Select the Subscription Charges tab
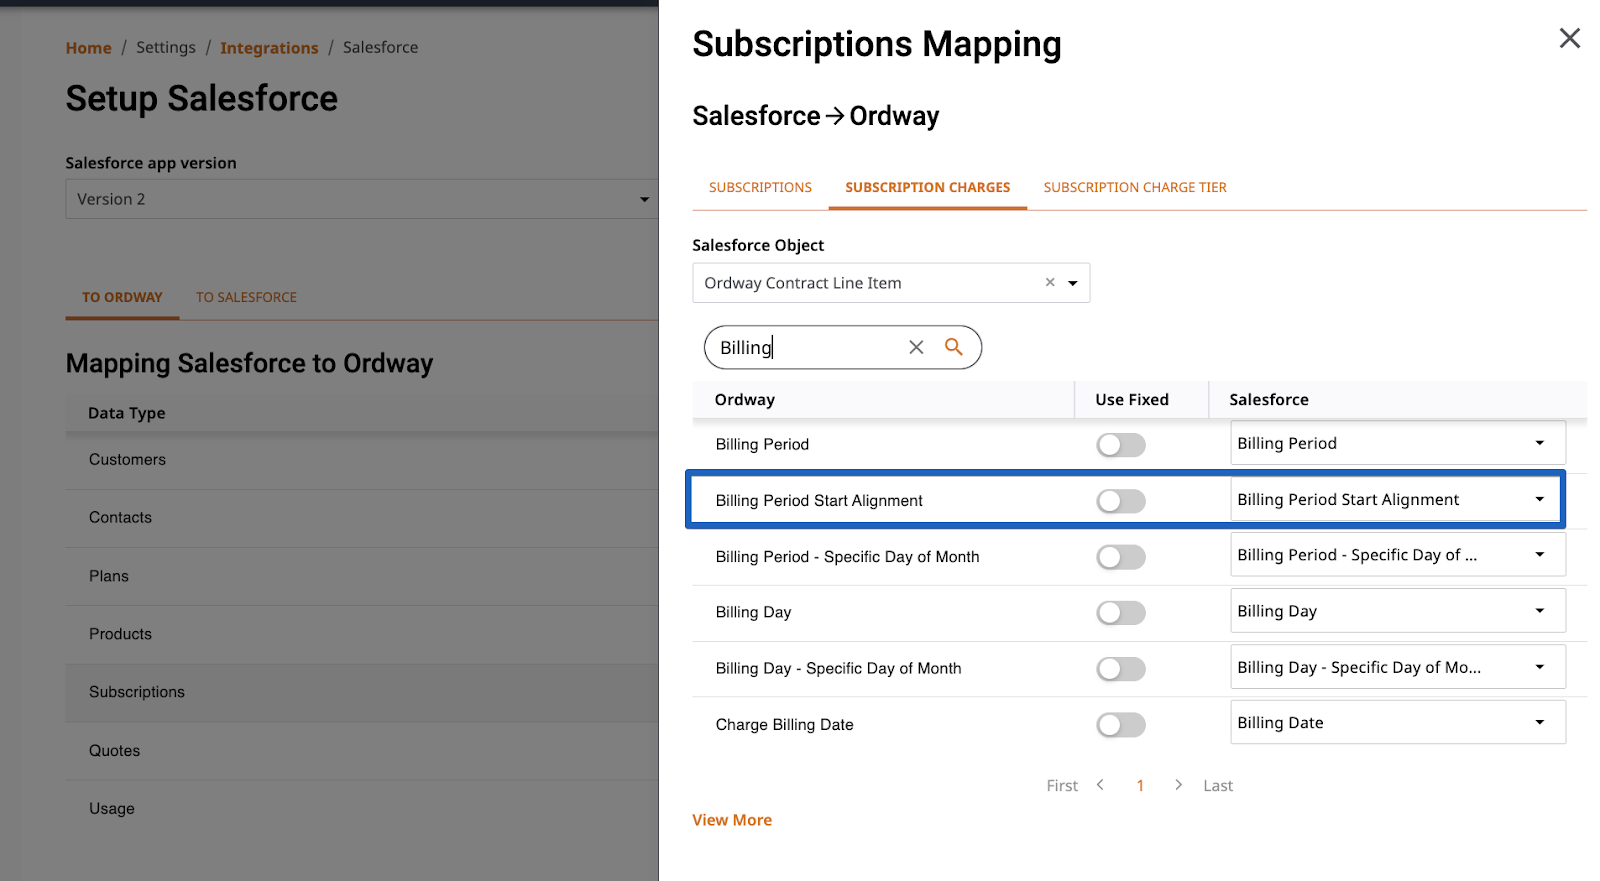This screenshot has width=1600, height=881. click(x=927, y=187)
